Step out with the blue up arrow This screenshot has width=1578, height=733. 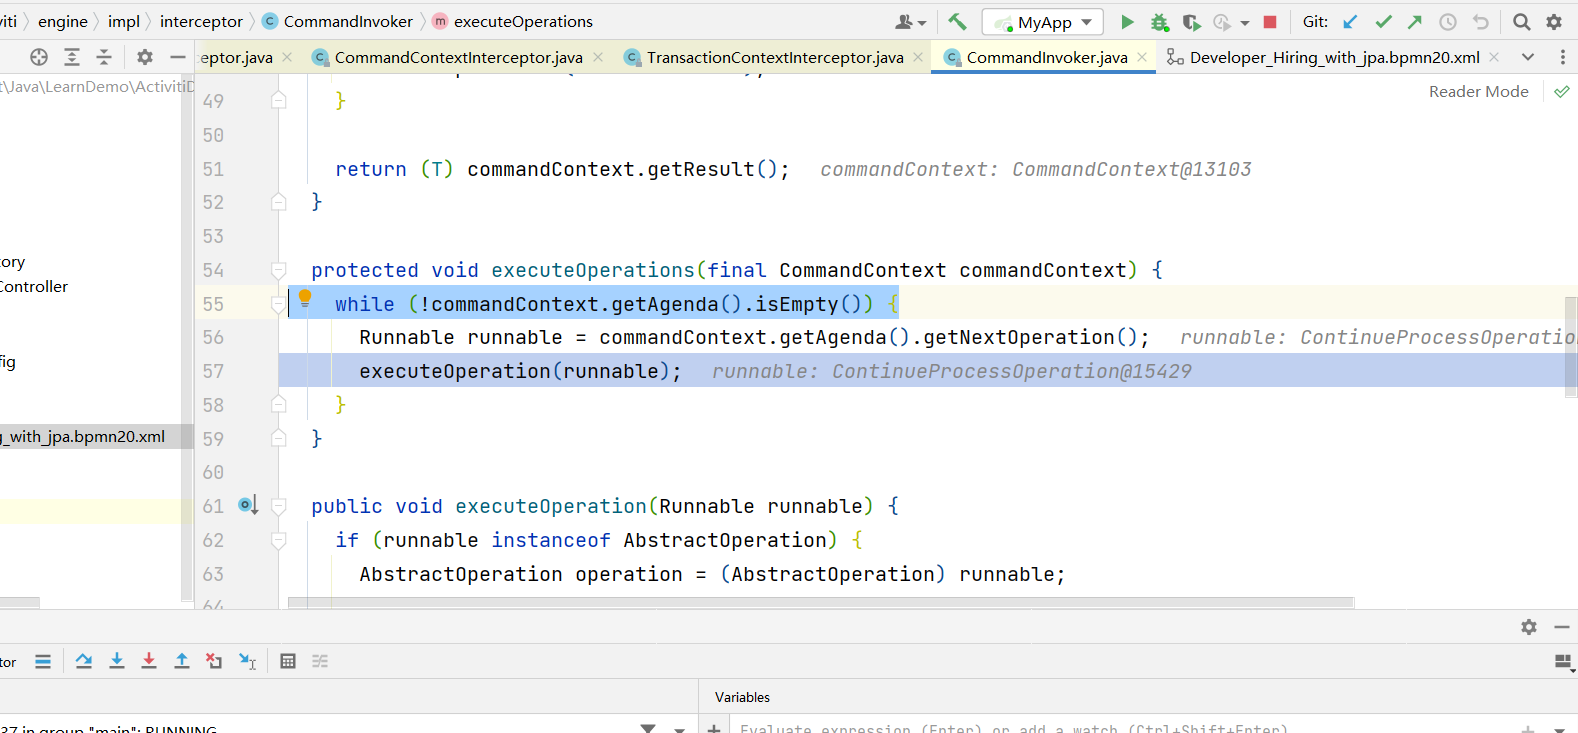[182, 661]
